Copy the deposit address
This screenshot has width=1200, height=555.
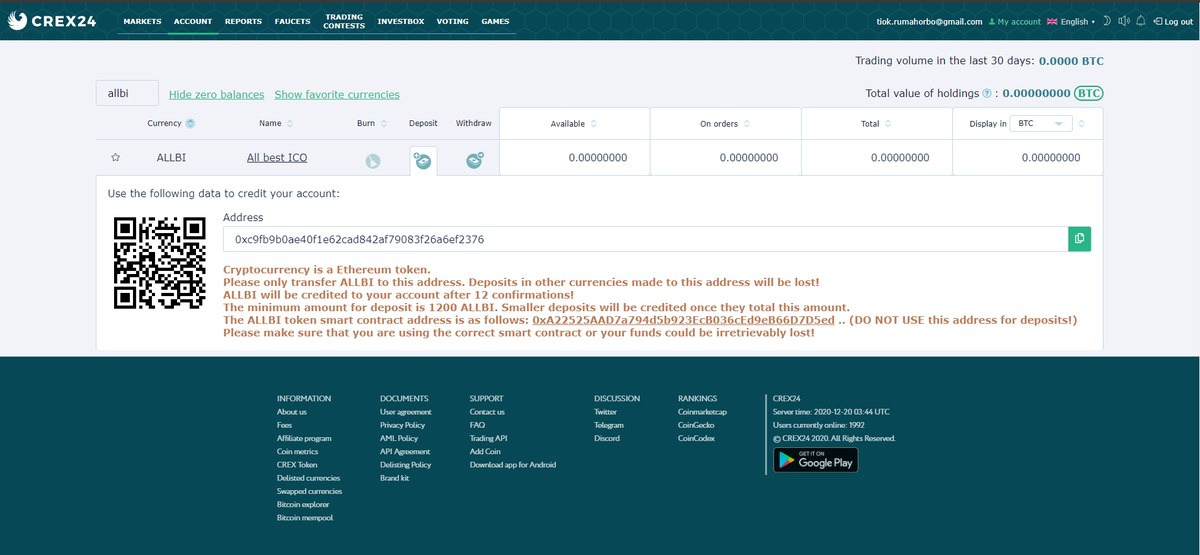pos(1079,239)
